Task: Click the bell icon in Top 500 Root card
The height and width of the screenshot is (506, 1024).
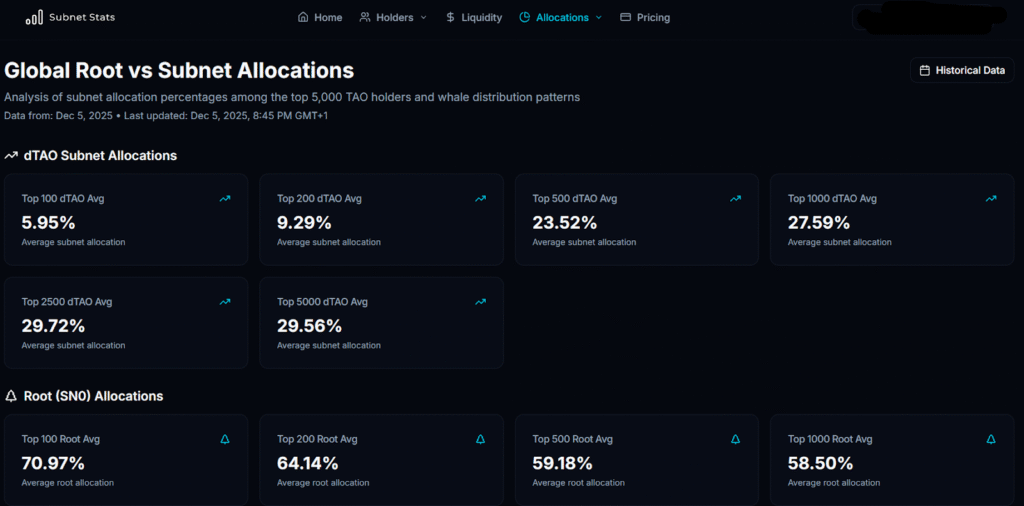Action: point(736,439)
